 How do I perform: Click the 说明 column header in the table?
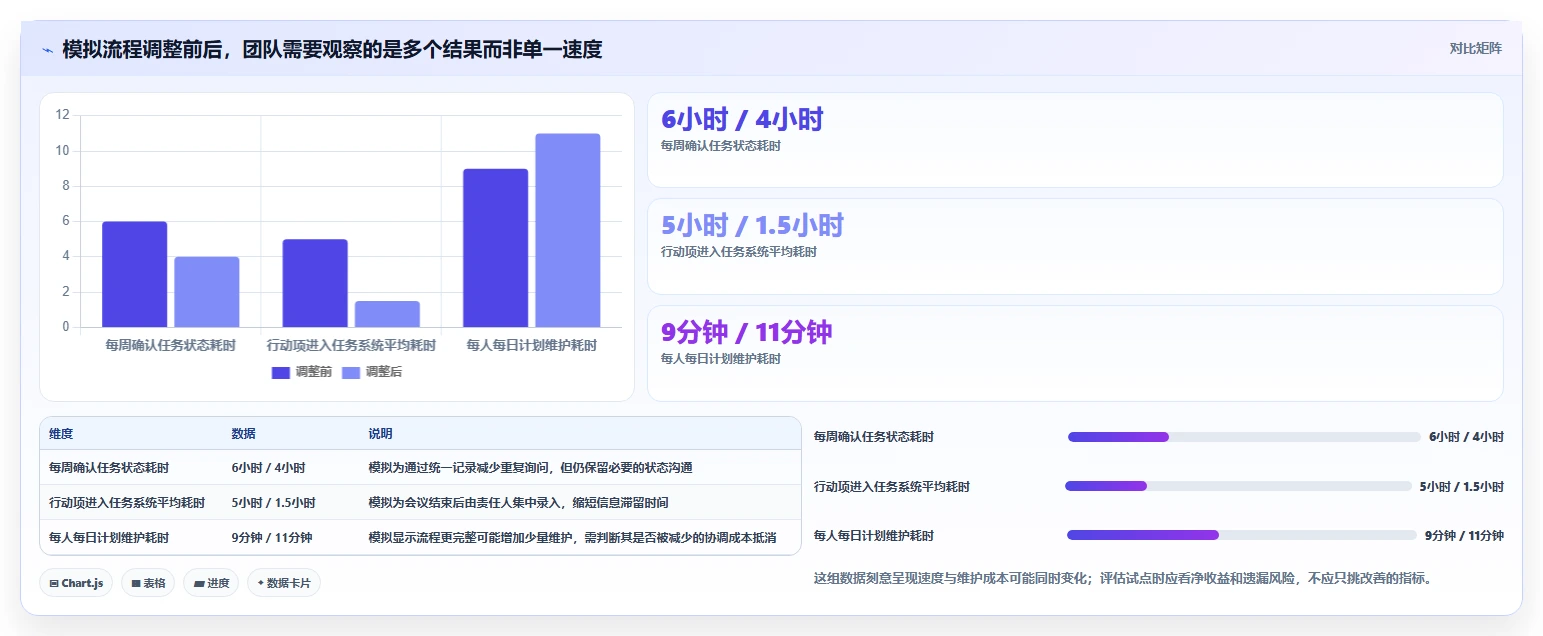[x=381, y=434]
